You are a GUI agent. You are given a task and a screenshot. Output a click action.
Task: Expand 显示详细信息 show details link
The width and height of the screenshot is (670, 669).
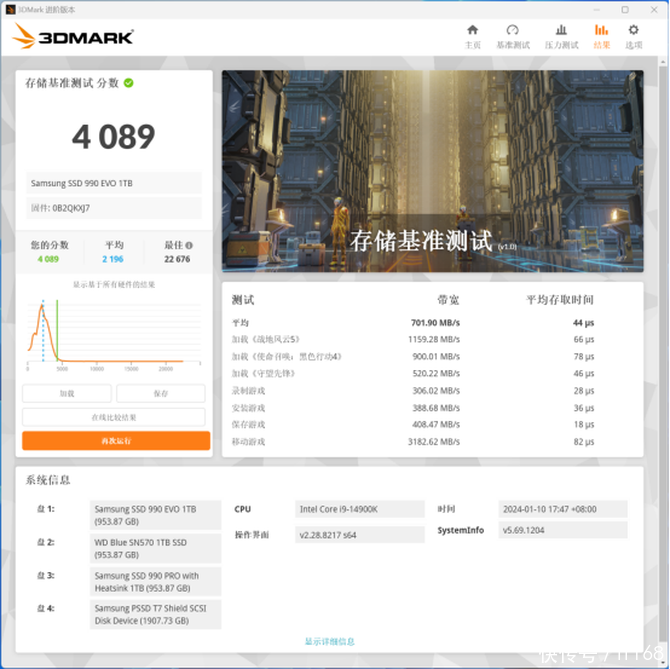click(x=329, y=641)
